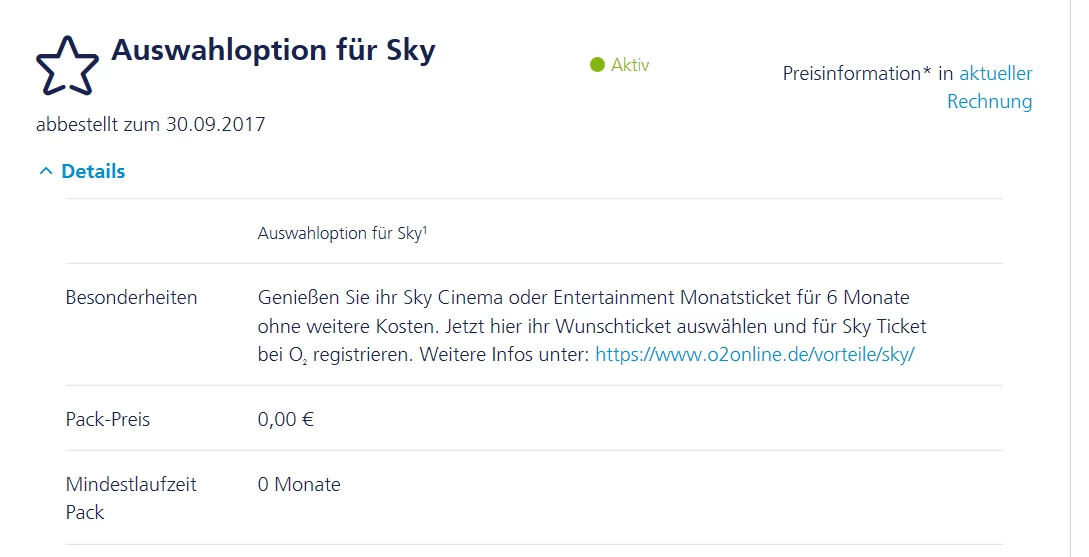Click the Preisinformation* text
The height and width of the screenshot is (557, 1089).
[x=857, y=73]
